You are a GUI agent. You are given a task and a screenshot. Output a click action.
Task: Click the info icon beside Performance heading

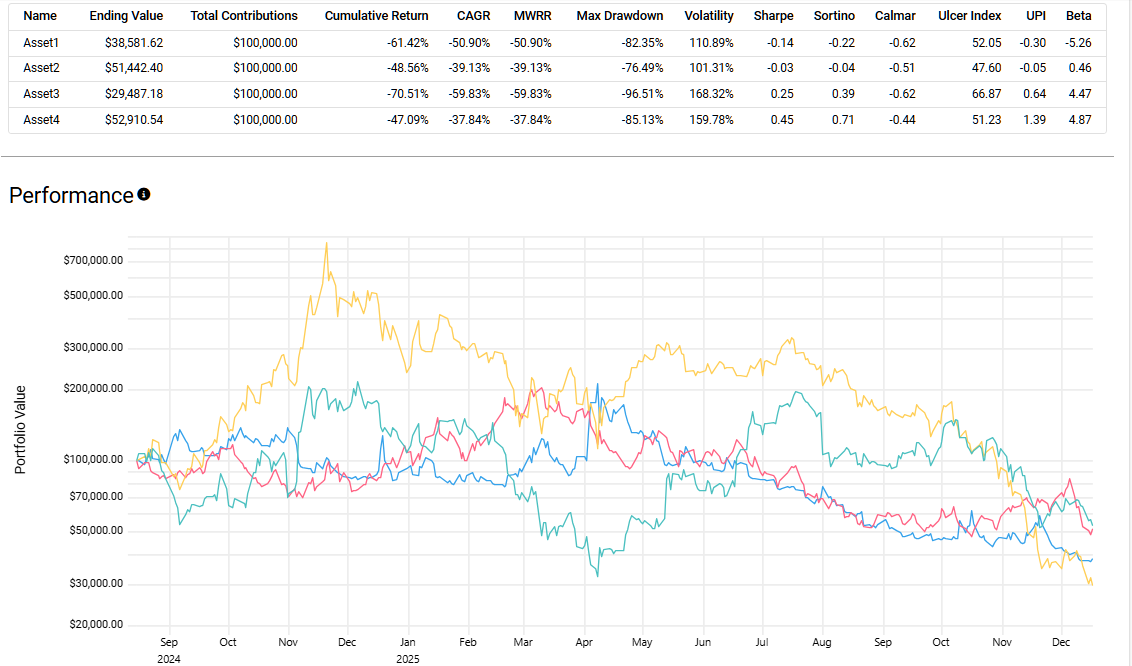[x=144, y=195]
